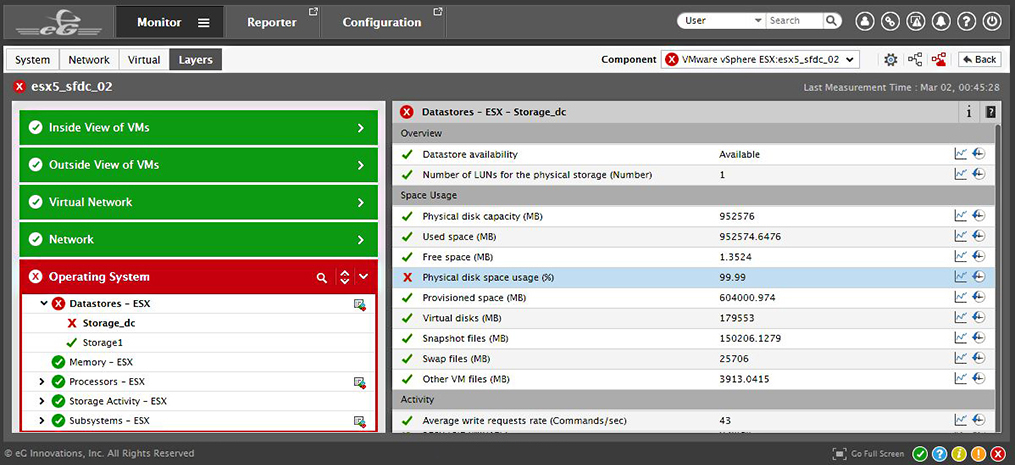Open the Configuration module
Image resolution: width=1015 pixels, height=465 pixels.
(382, 22)
